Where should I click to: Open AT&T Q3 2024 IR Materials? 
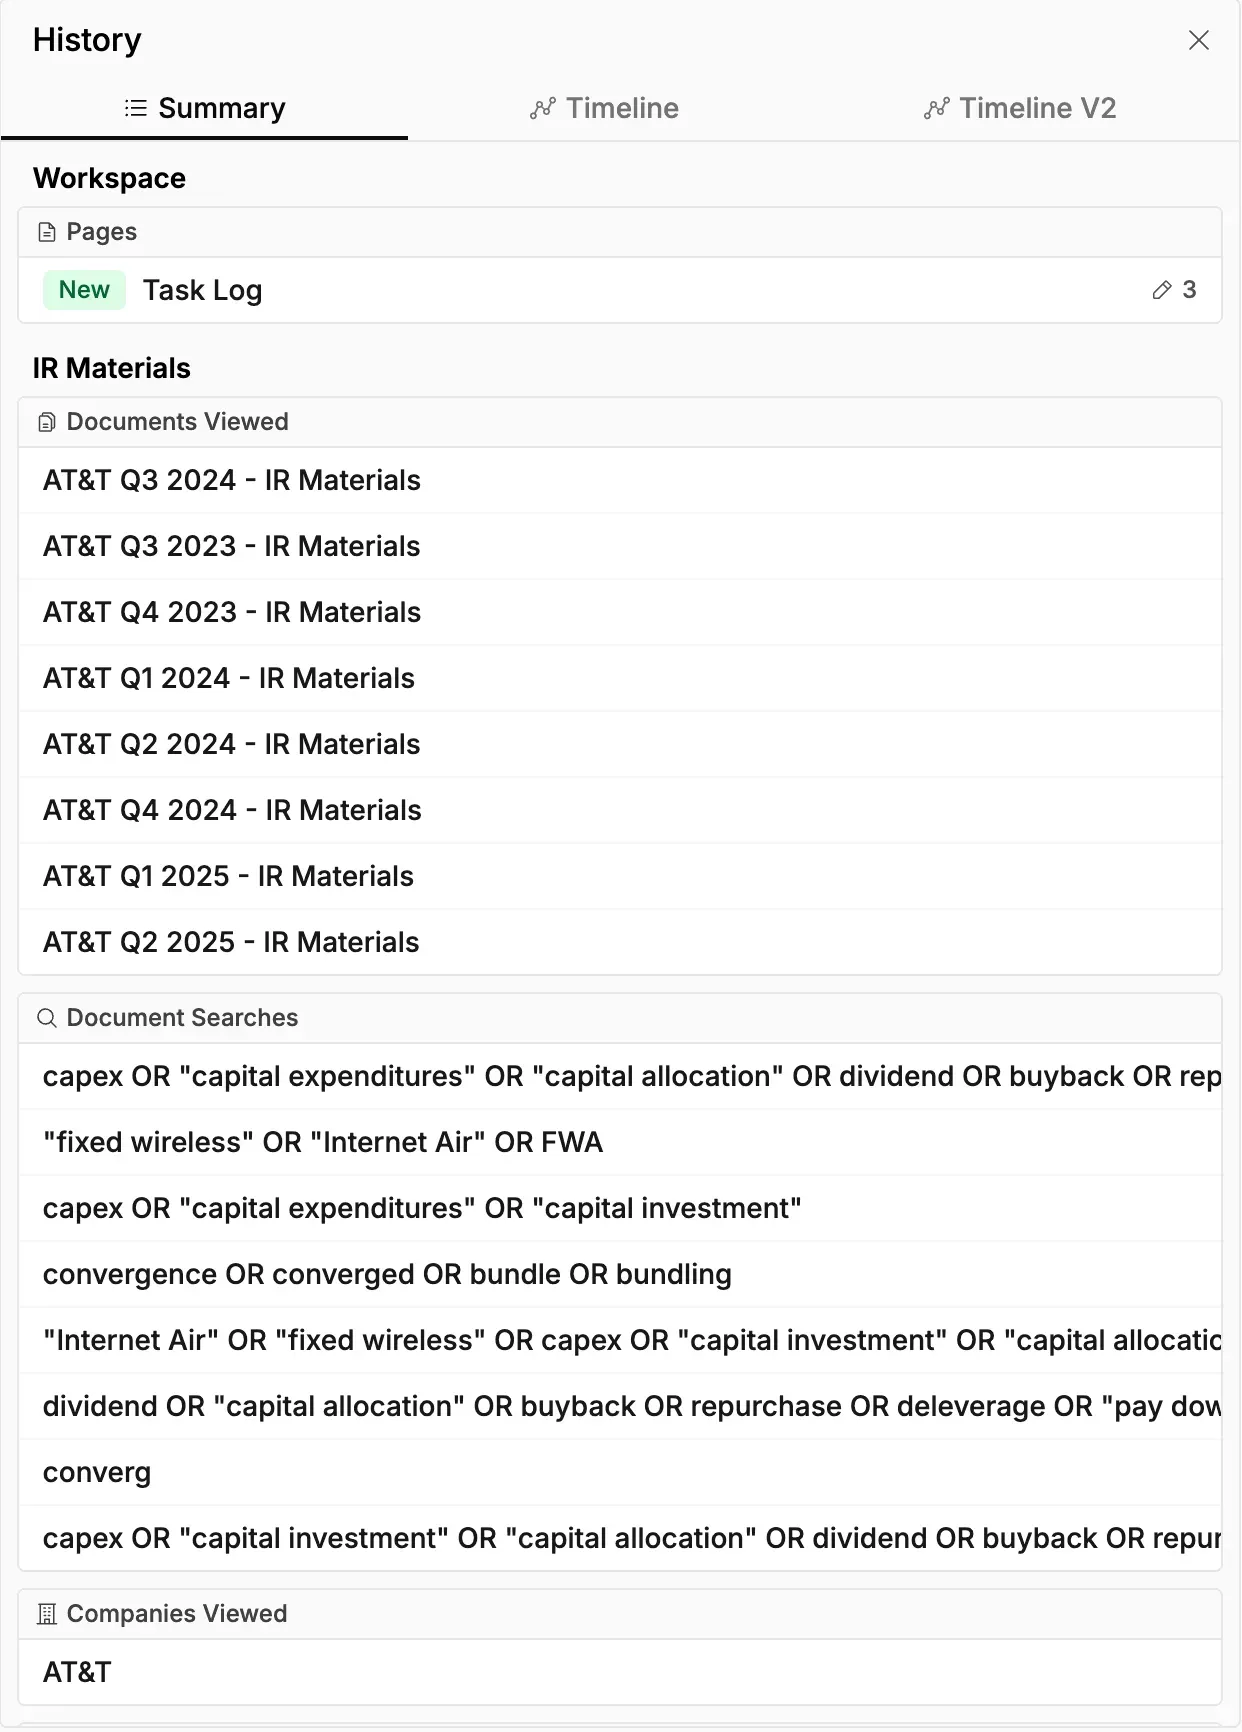(232, 480)
